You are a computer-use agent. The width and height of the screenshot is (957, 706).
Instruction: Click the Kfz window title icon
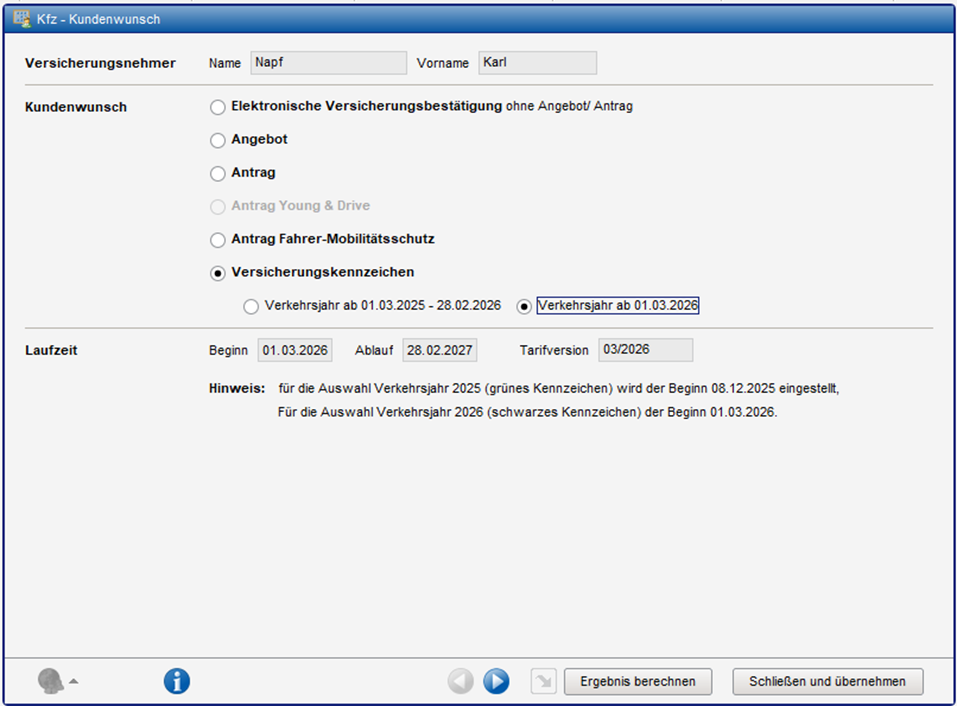tap(20, 19)
